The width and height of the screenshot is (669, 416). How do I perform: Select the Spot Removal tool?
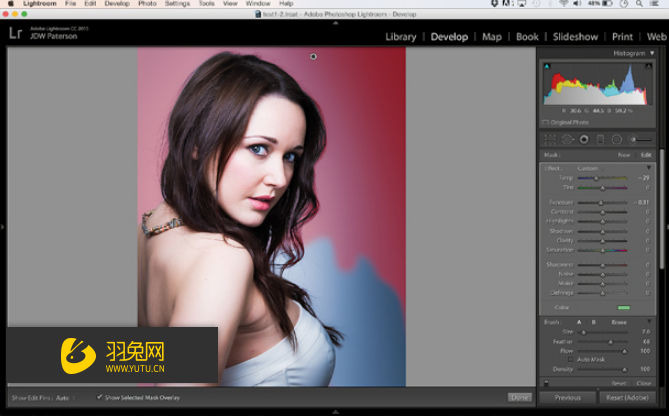click(567, 139)
